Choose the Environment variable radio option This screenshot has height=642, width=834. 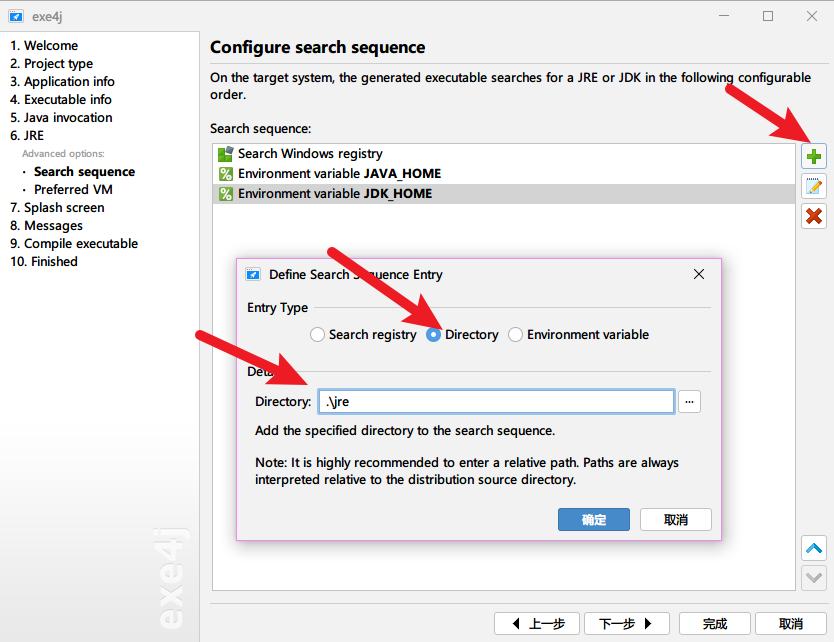[x=516, y=335]
